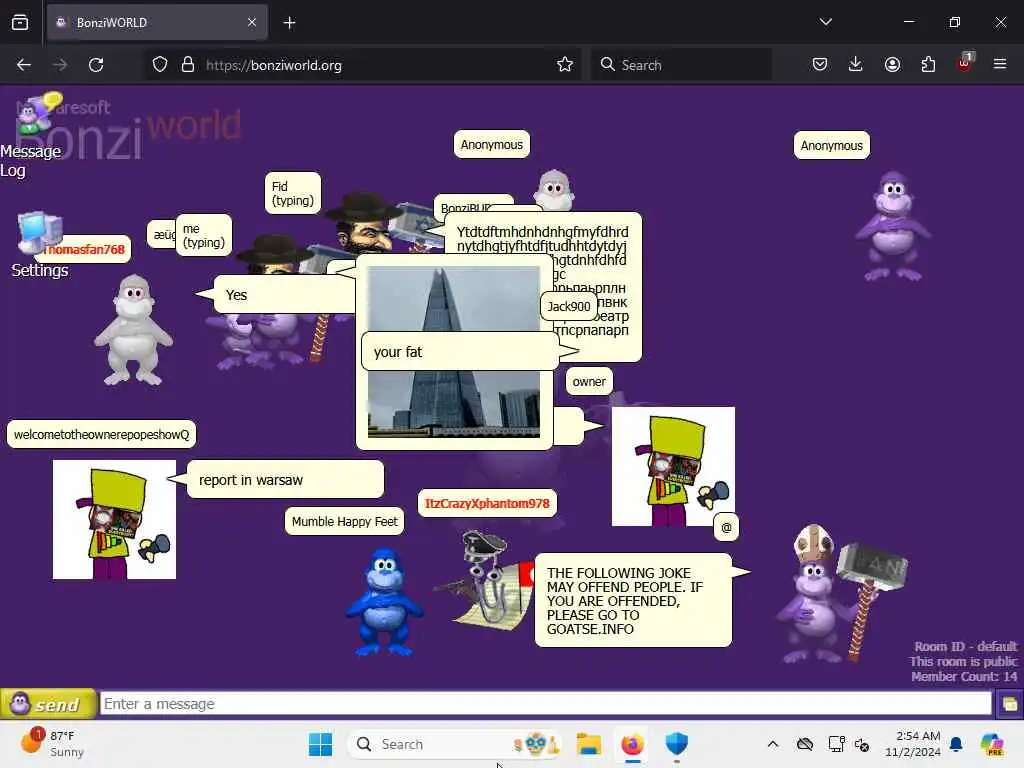Open a new browser tab
1024x768 pixels.
[x=289, y=23]
